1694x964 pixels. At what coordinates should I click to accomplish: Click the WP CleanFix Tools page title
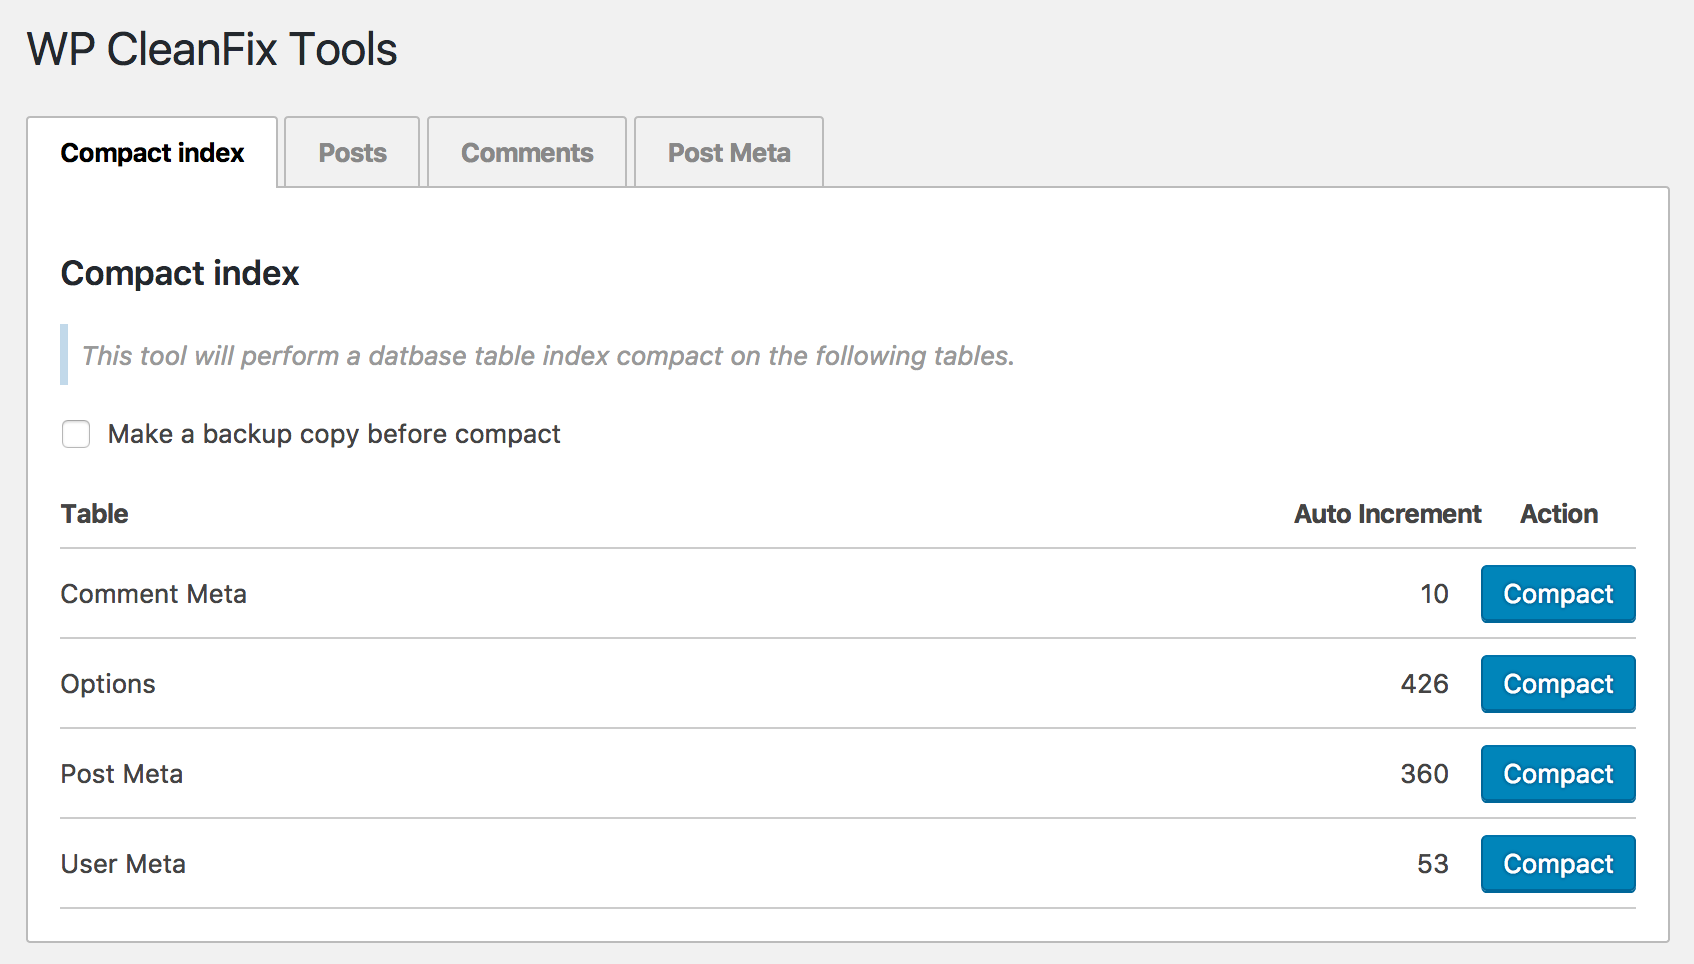212,49
